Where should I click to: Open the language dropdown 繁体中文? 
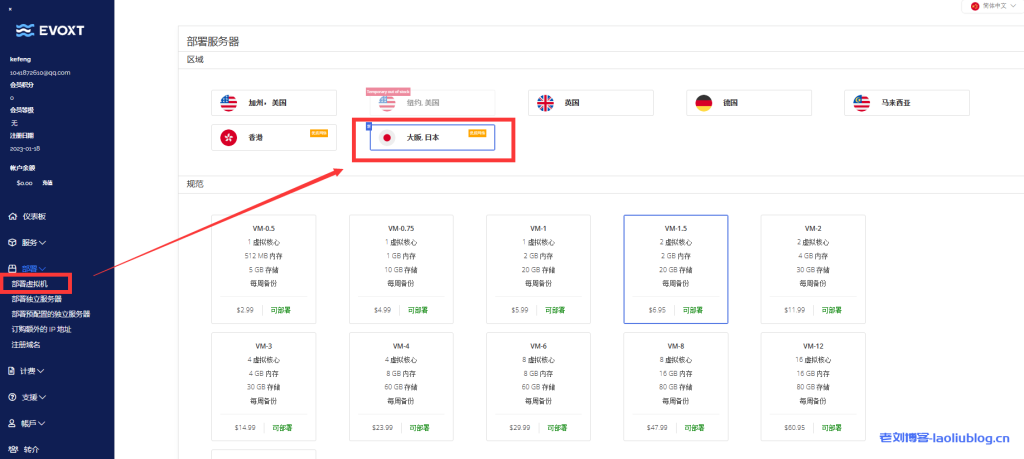point(991,6)
